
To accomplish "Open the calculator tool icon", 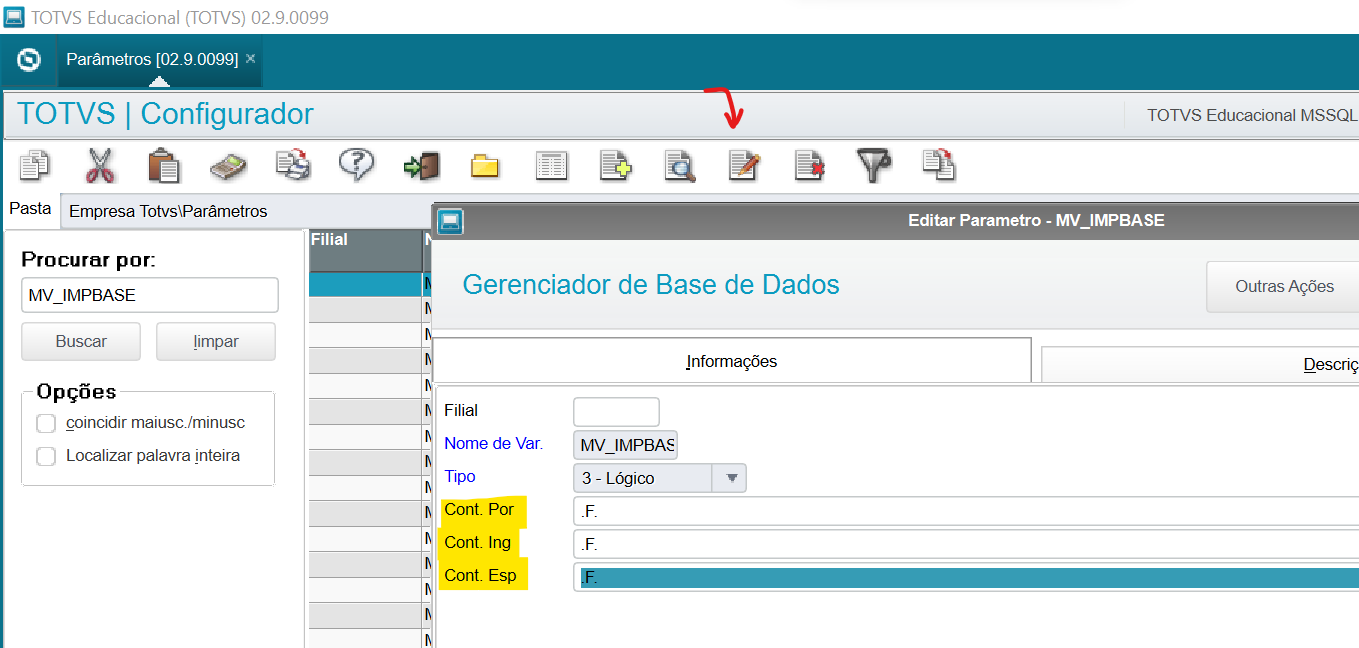I will coord(228,166).
